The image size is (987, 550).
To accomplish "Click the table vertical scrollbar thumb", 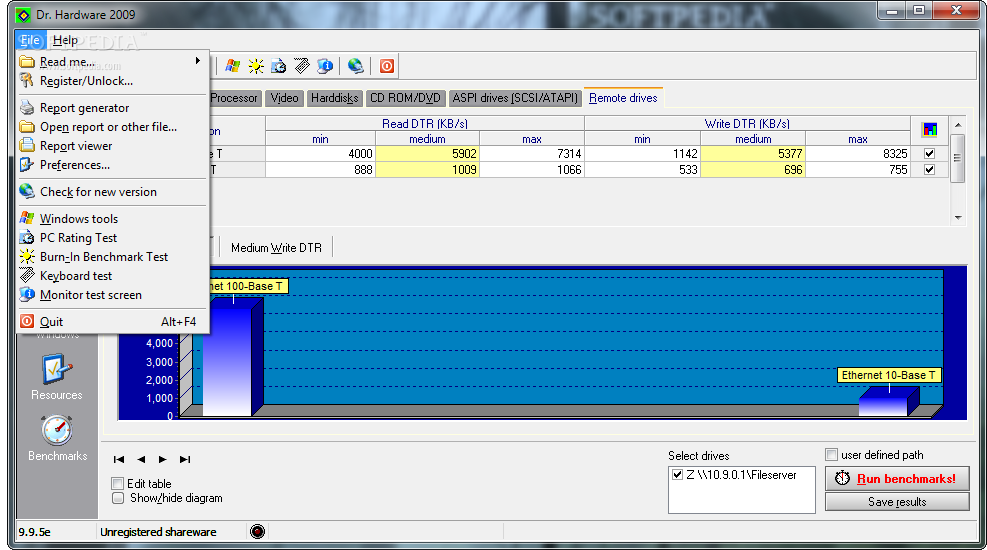I will coord(957,158).
